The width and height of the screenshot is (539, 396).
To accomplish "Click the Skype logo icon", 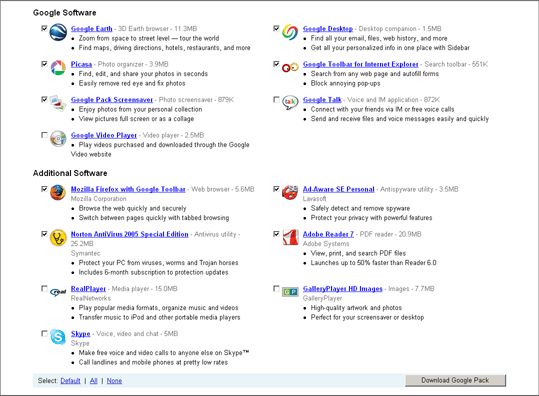I will [x=58, y=337].
